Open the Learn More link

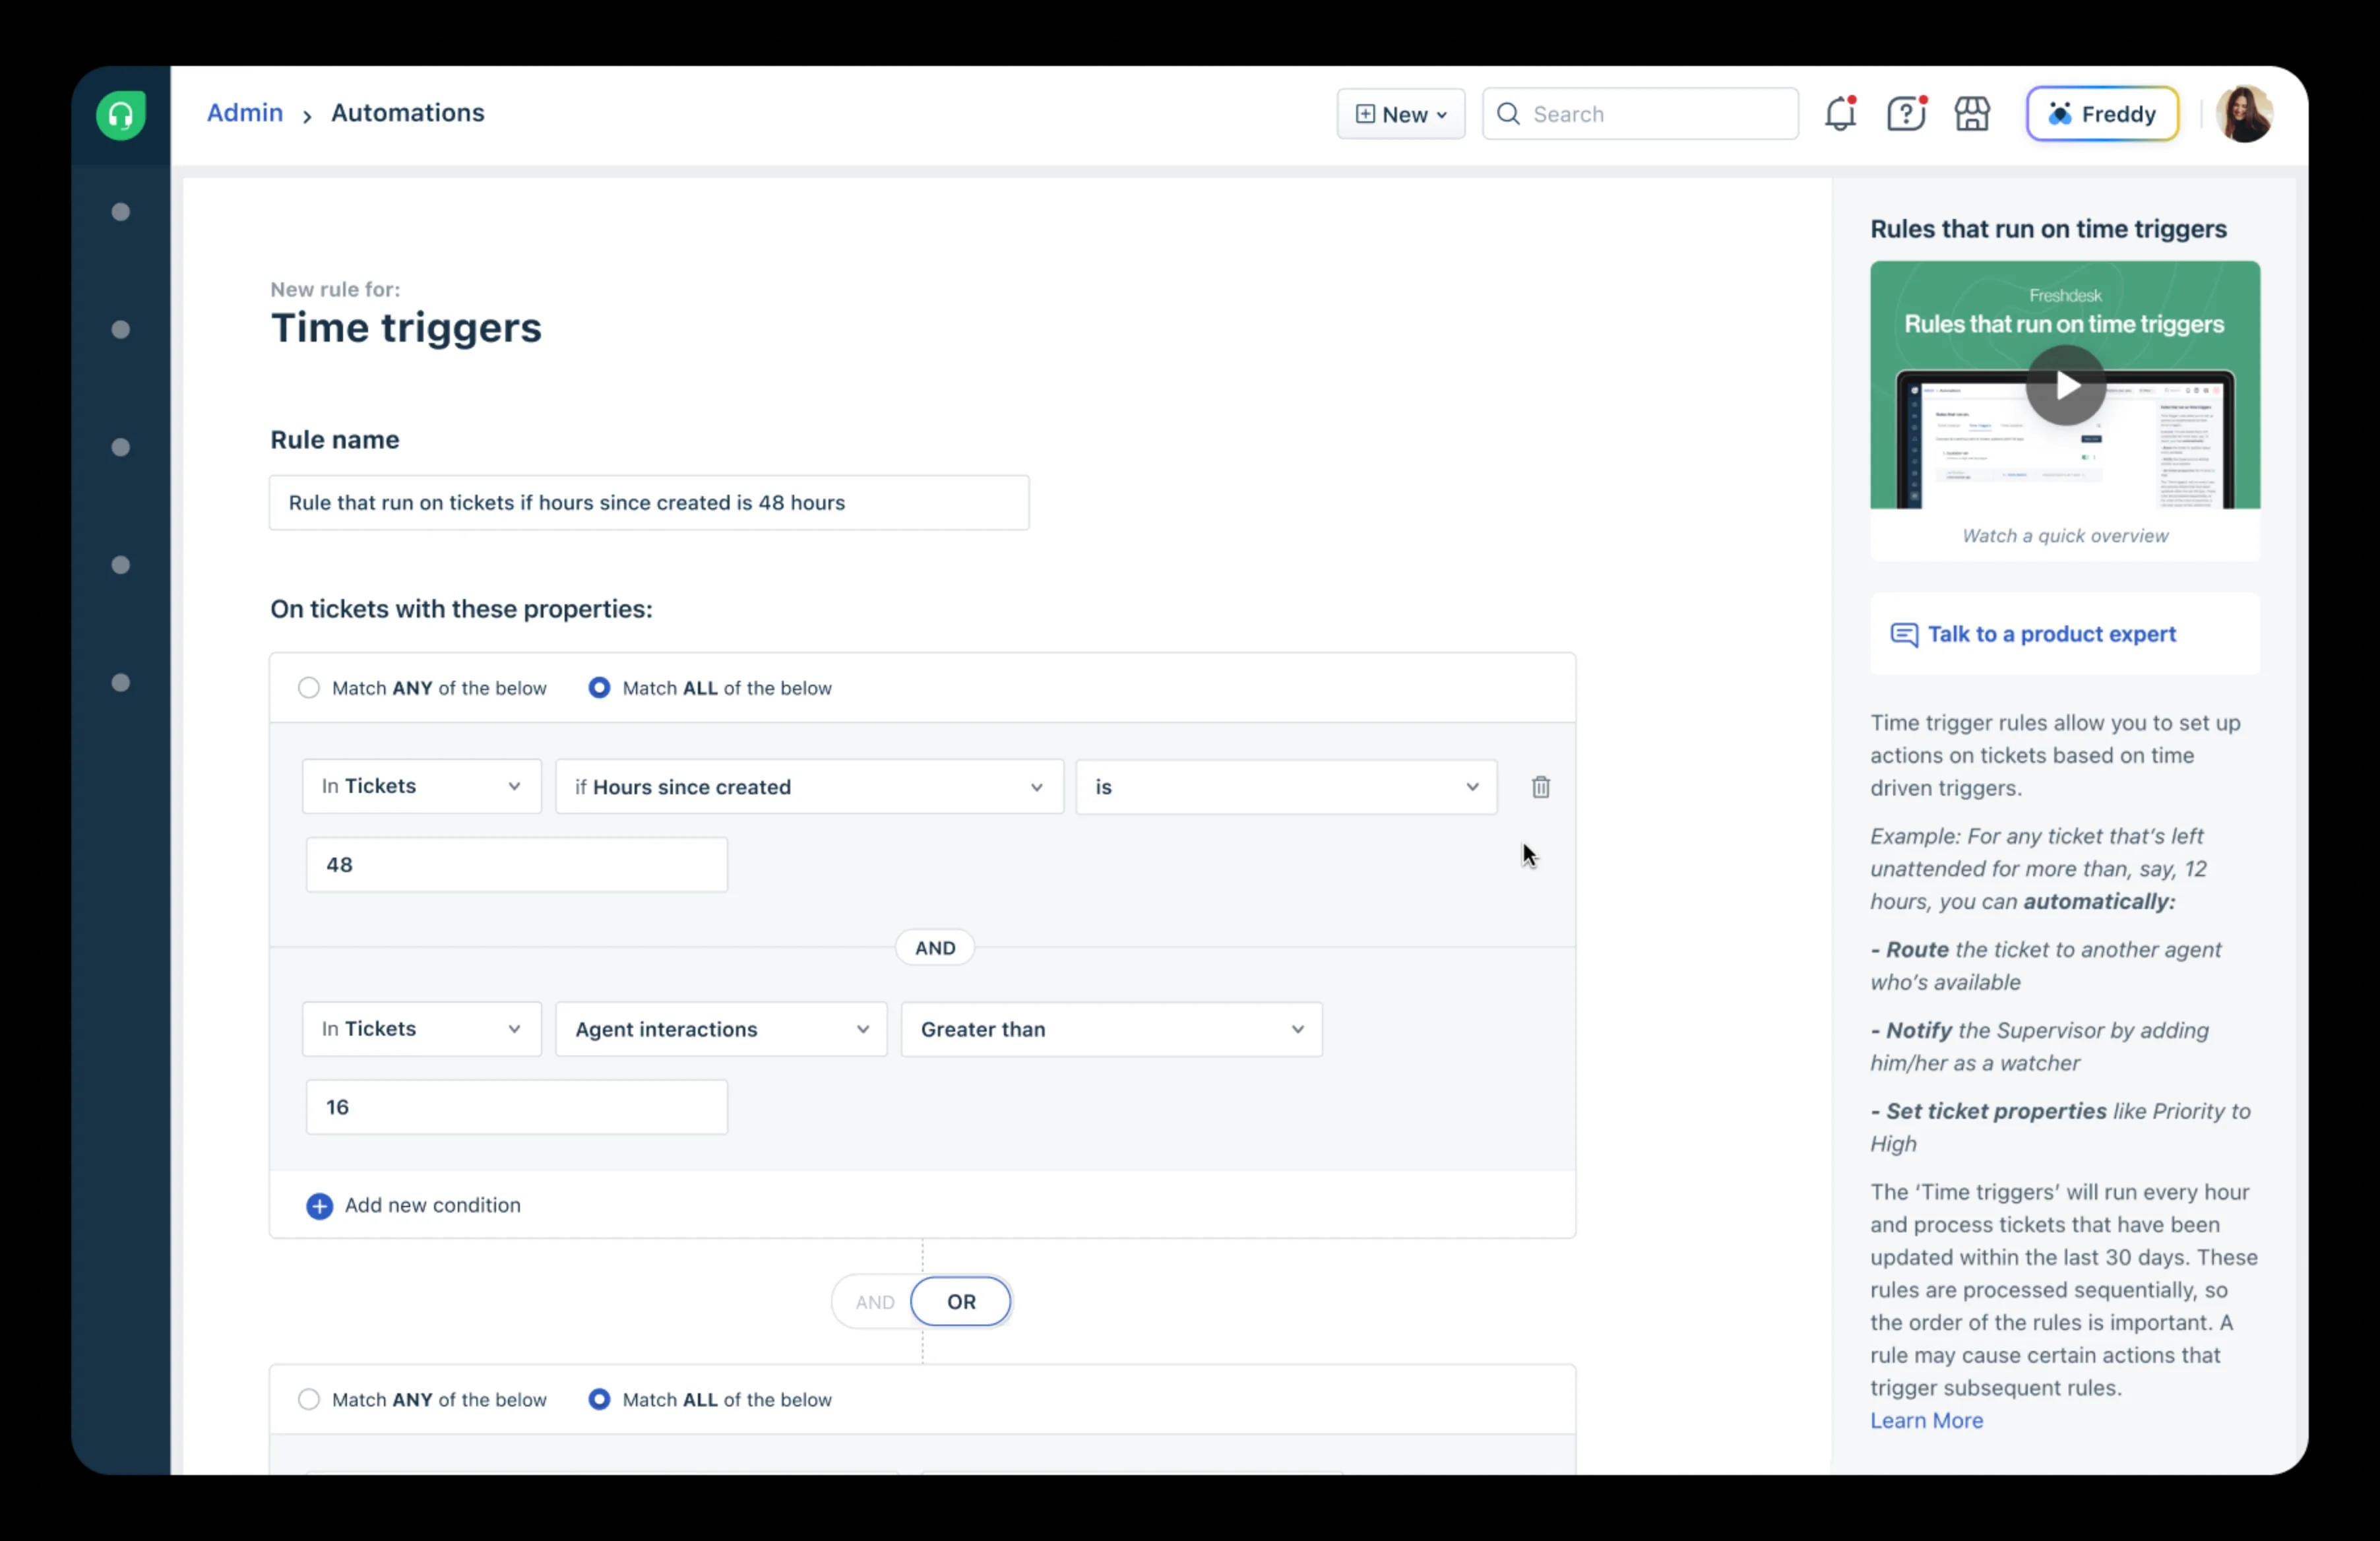tap(1926, 1420)
